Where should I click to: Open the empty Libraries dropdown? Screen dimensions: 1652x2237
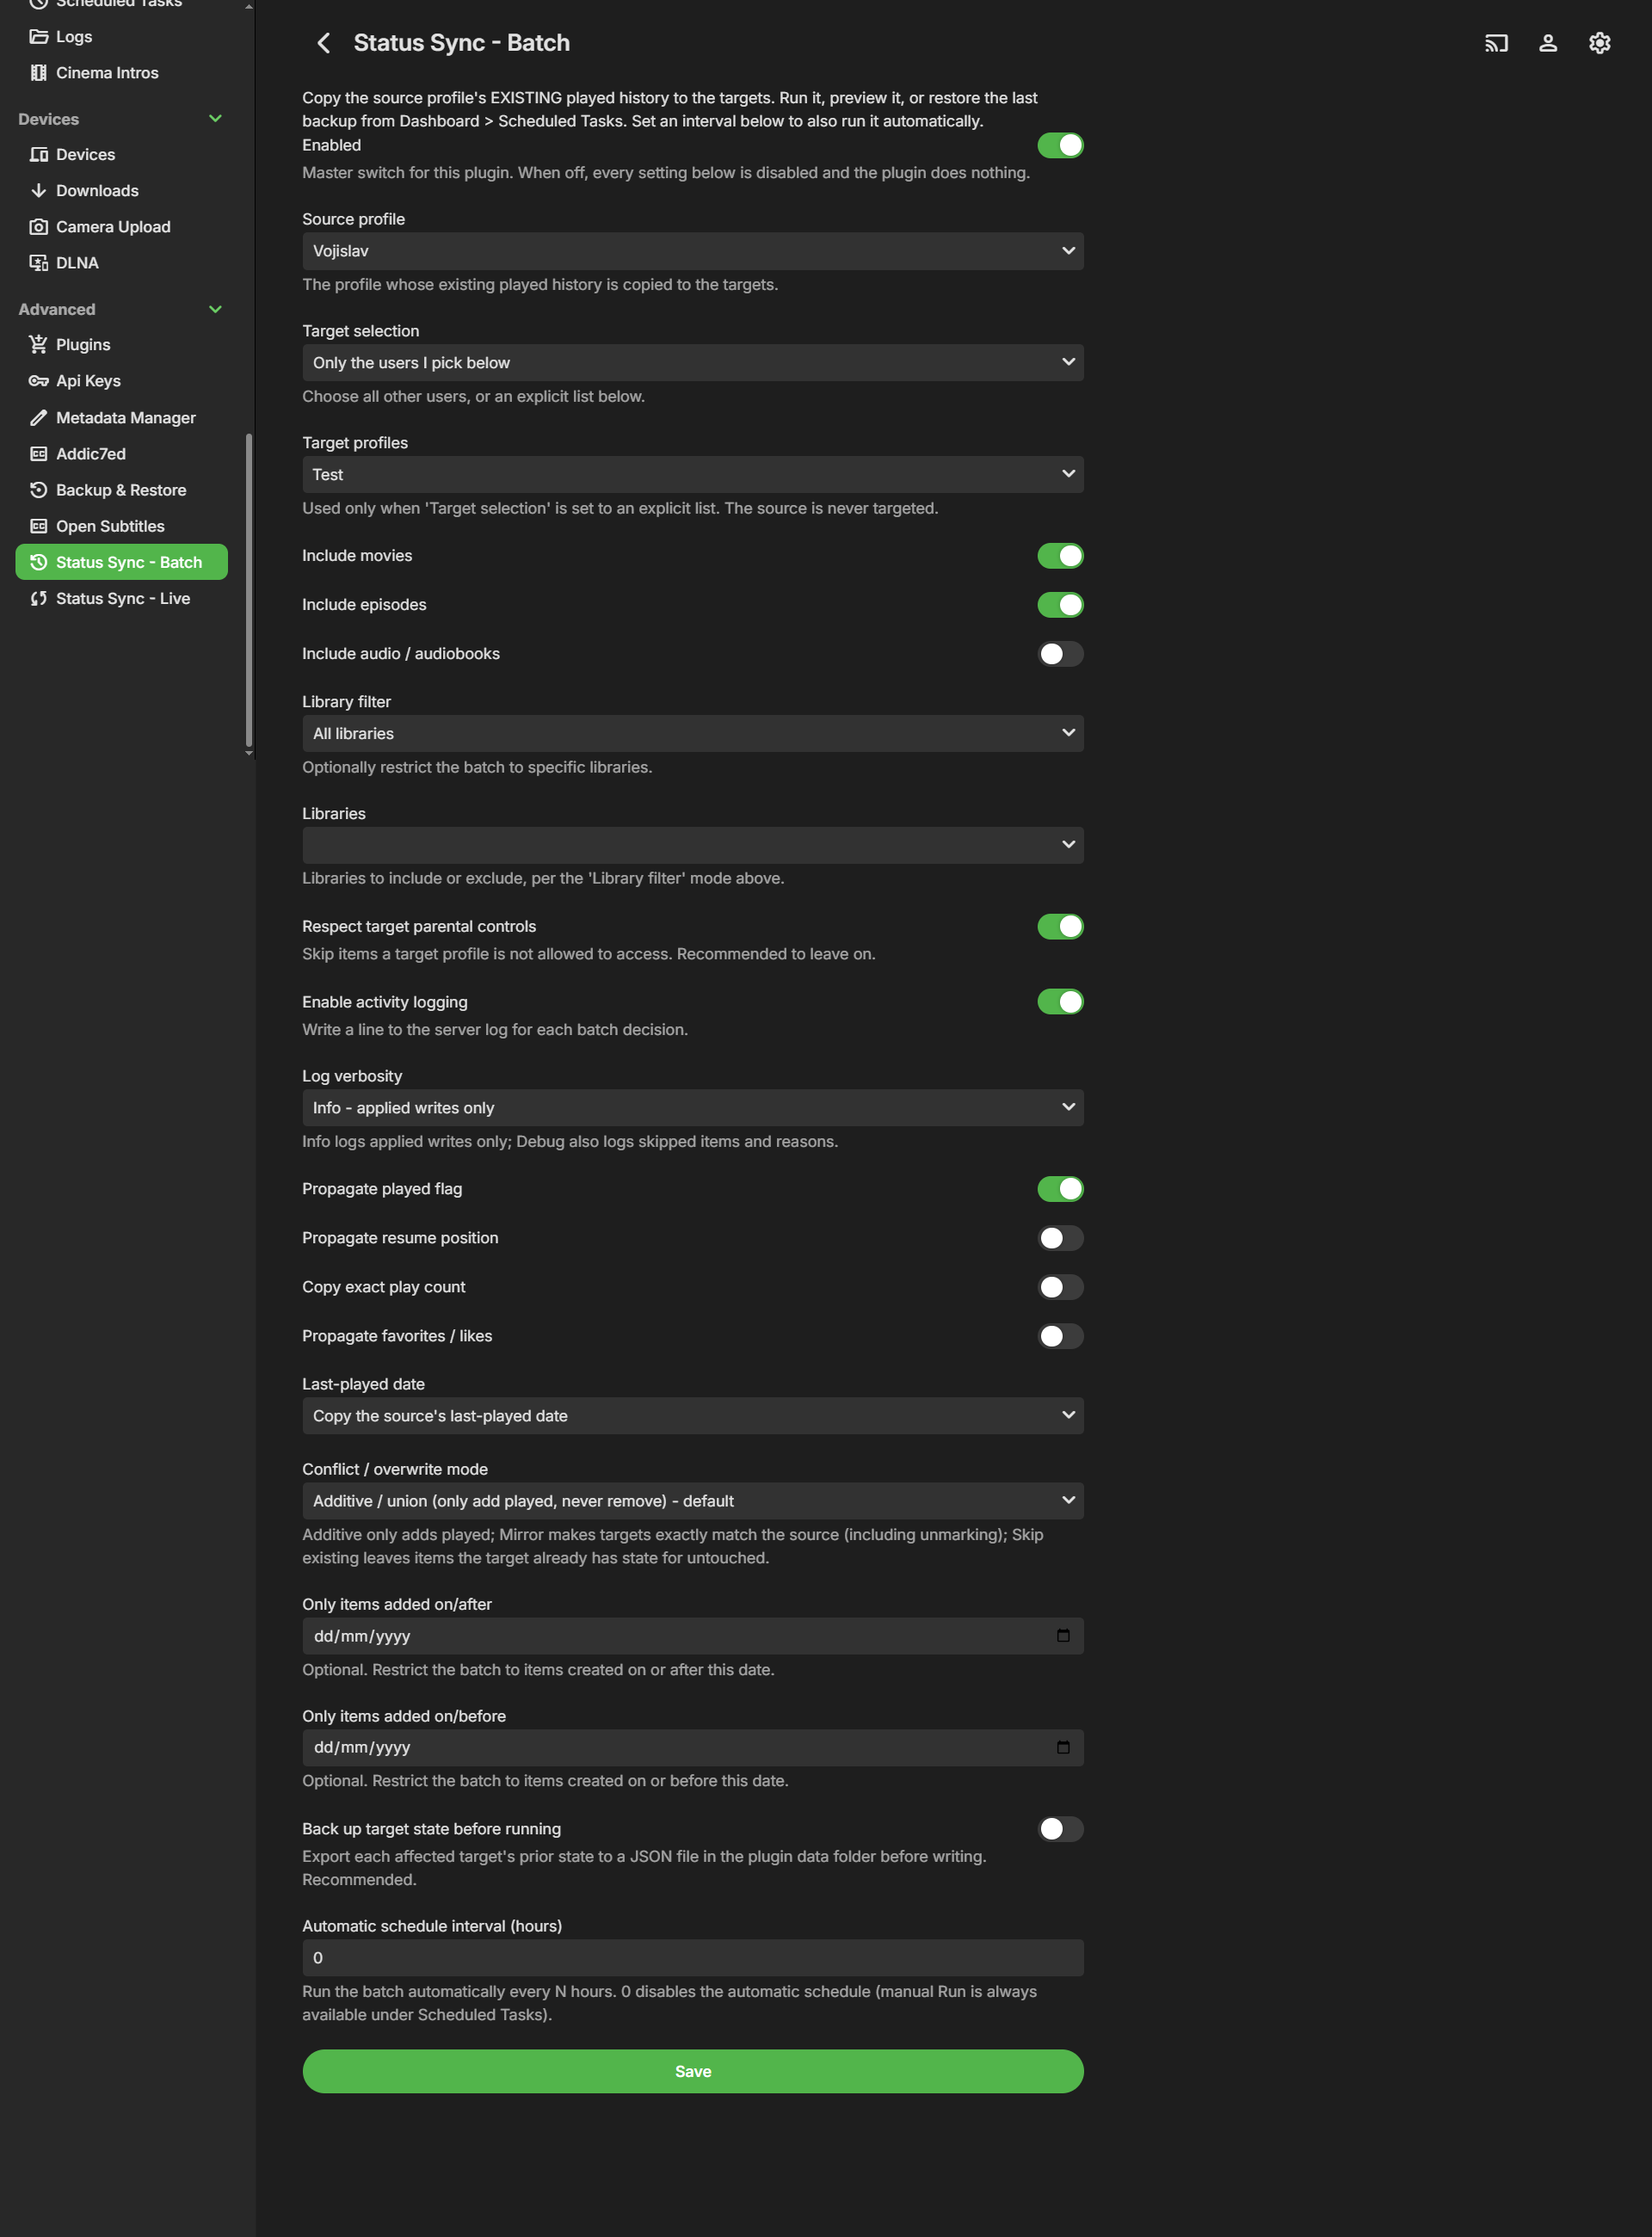693,845
